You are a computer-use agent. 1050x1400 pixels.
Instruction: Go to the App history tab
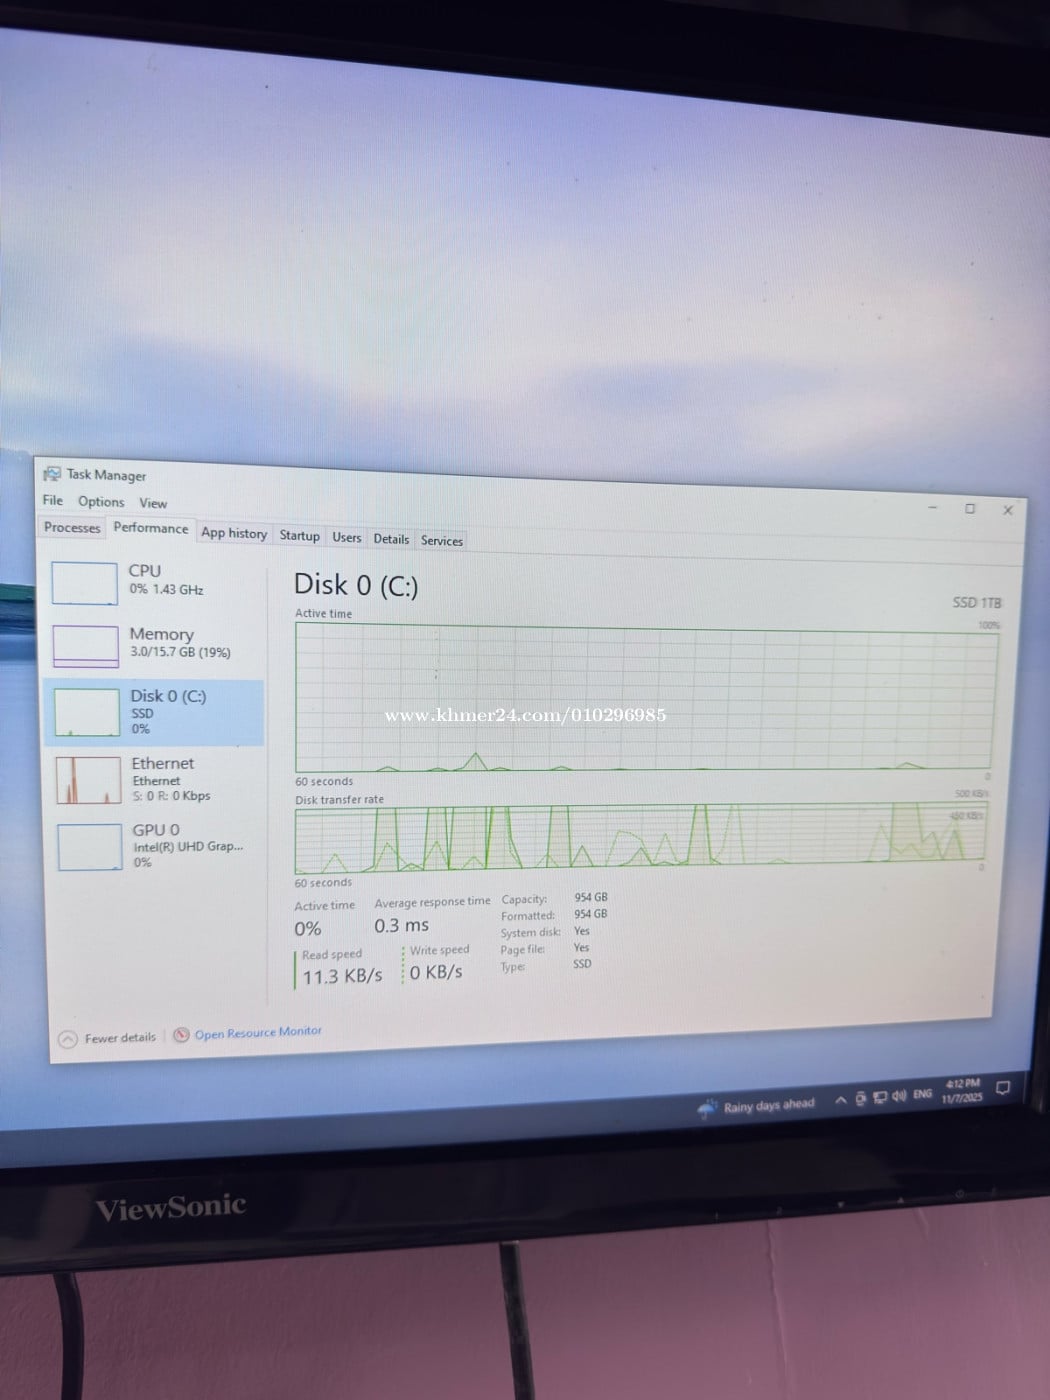[x=234, y=533]
